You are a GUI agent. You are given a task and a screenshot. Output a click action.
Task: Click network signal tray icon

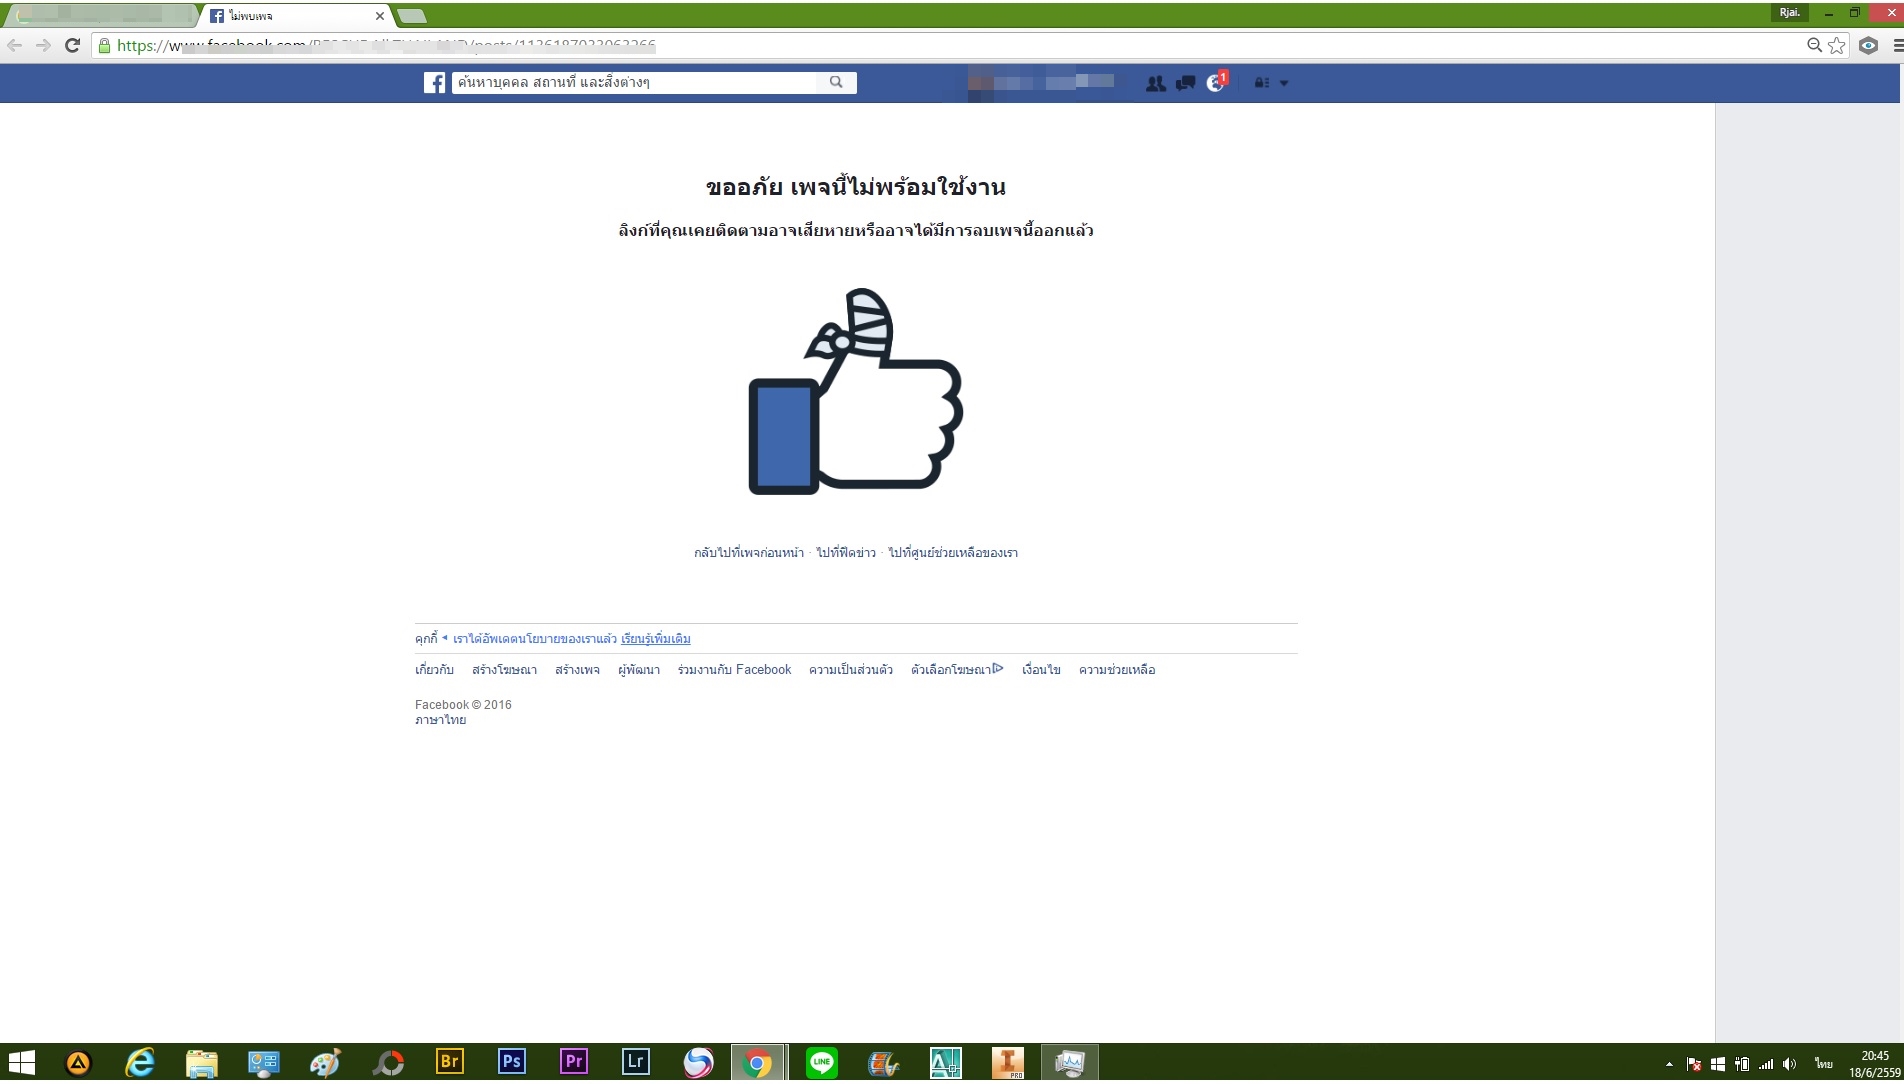pyautogui.click(x=1766, y=1064)
